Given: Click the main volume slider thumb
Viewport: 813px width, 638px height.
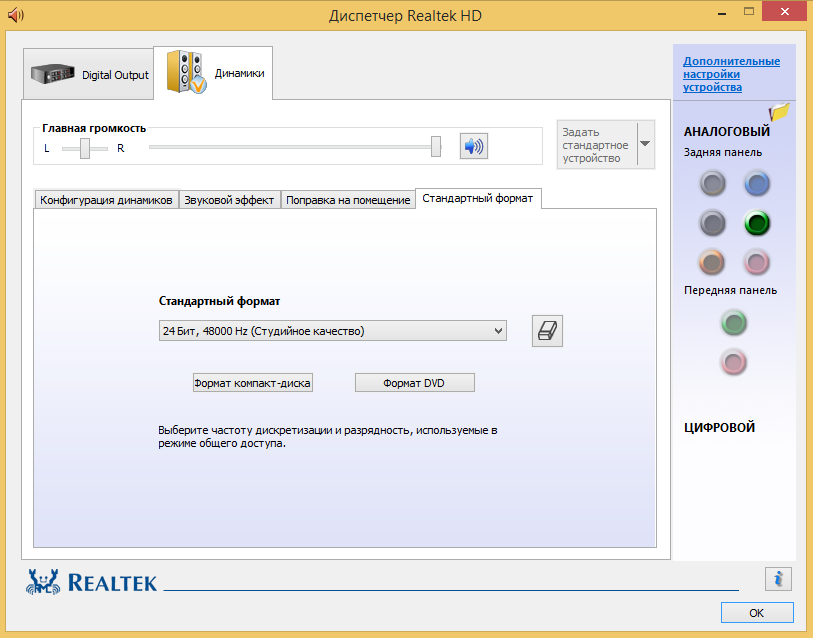Looking at the screenshot, I should (x=436, y=147).
